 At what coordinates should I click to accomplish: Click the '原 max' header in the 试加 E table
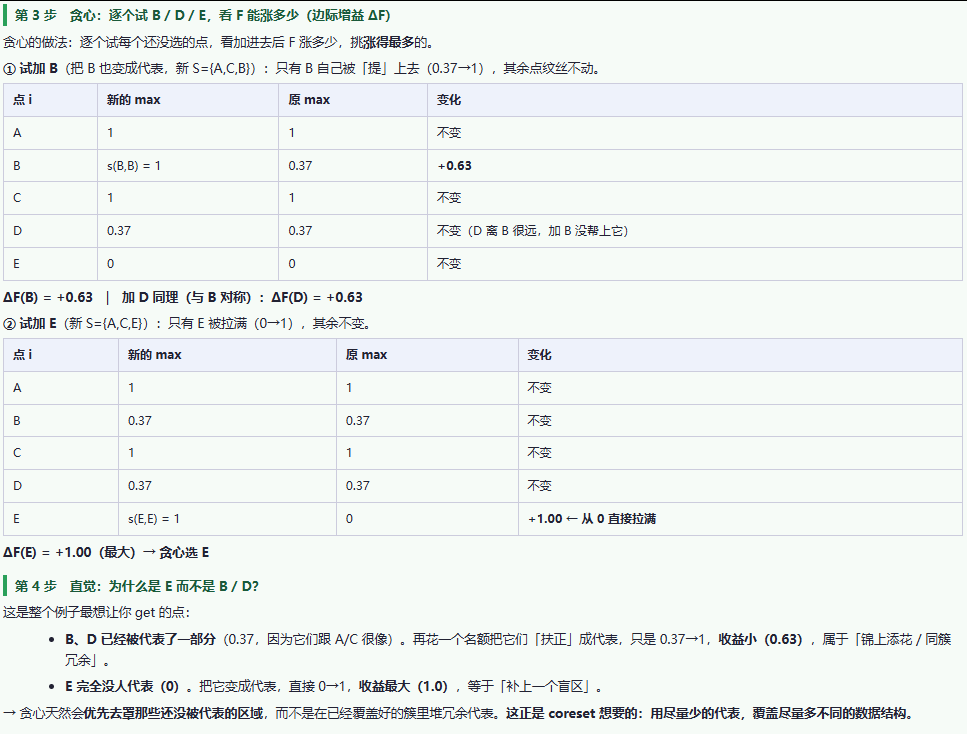click(366, 355)
